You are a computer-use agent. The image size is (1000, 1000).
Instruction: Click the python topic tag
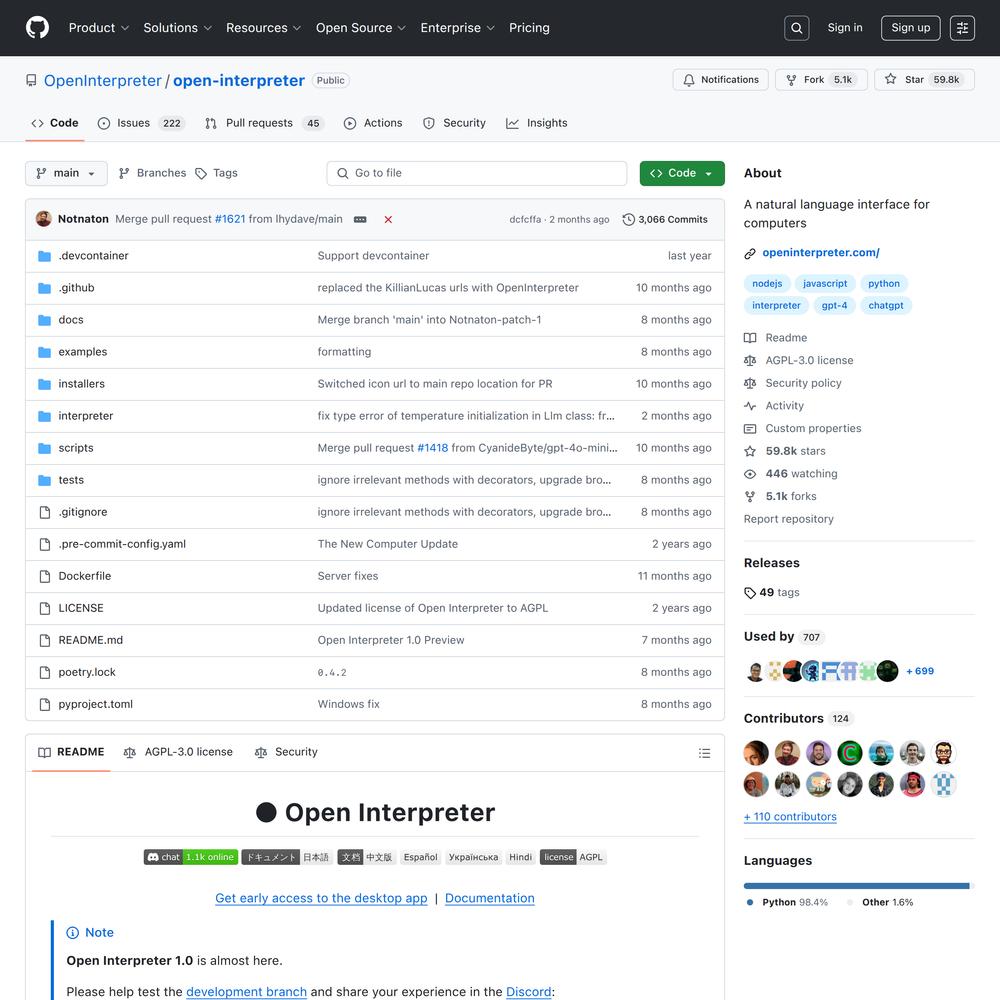click(x=884, y=284)
